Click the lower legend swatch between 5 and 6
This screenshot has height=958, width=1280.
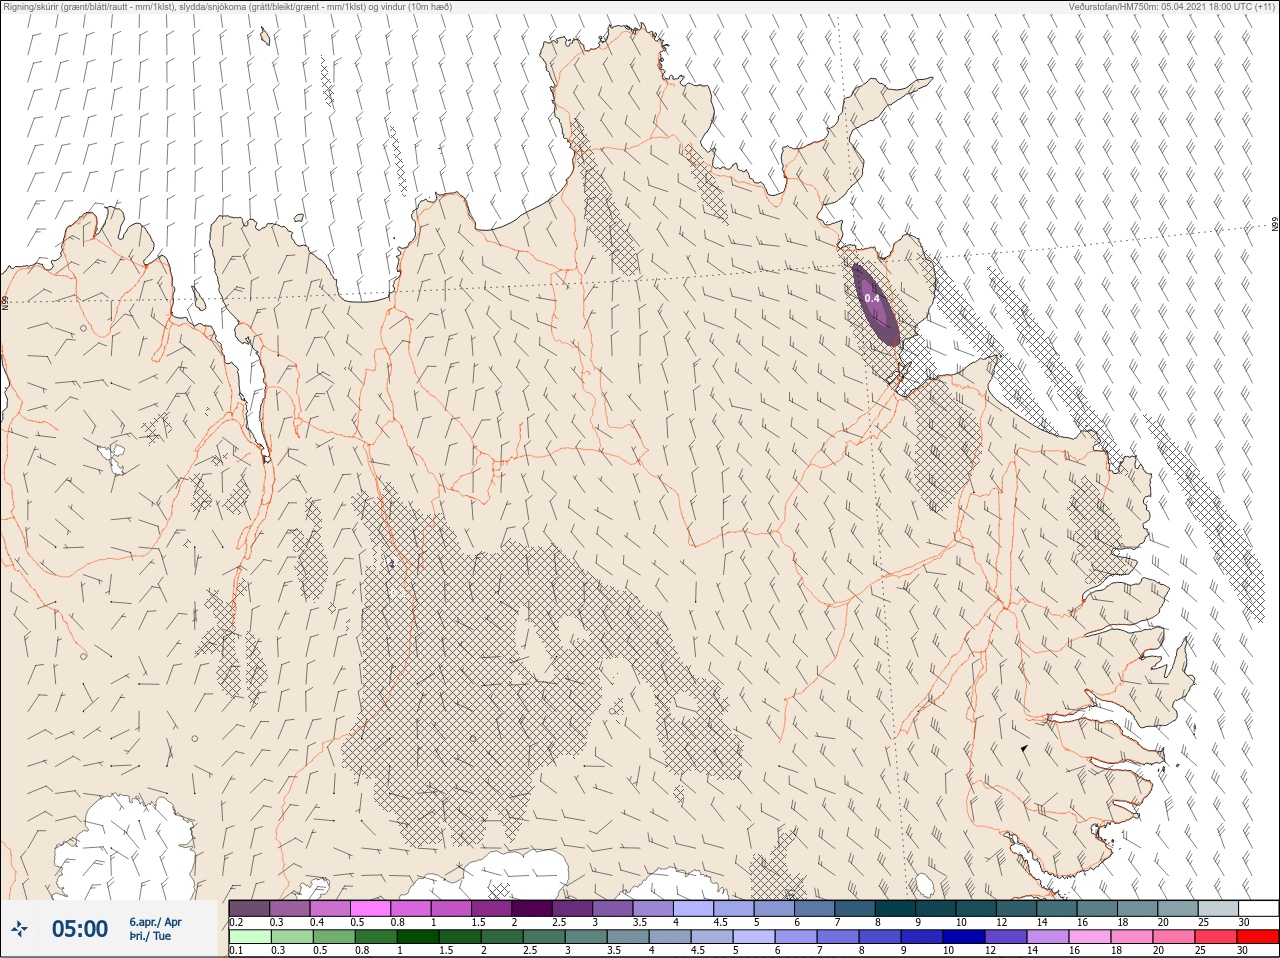pyautogui.click(x=754, y=937)
